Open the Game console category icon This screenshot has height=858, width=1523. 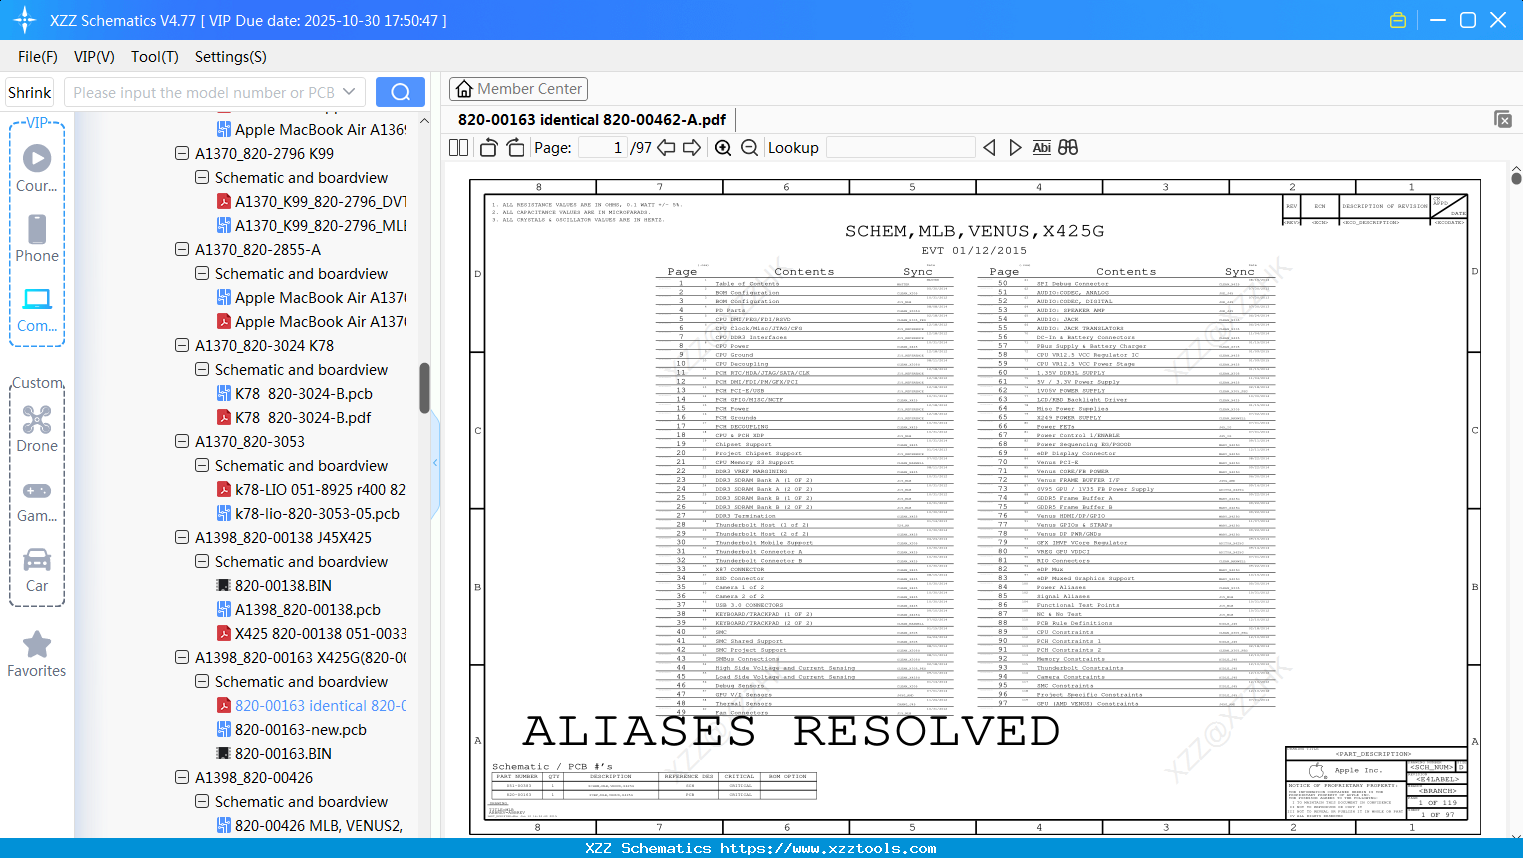click(37, 501)
